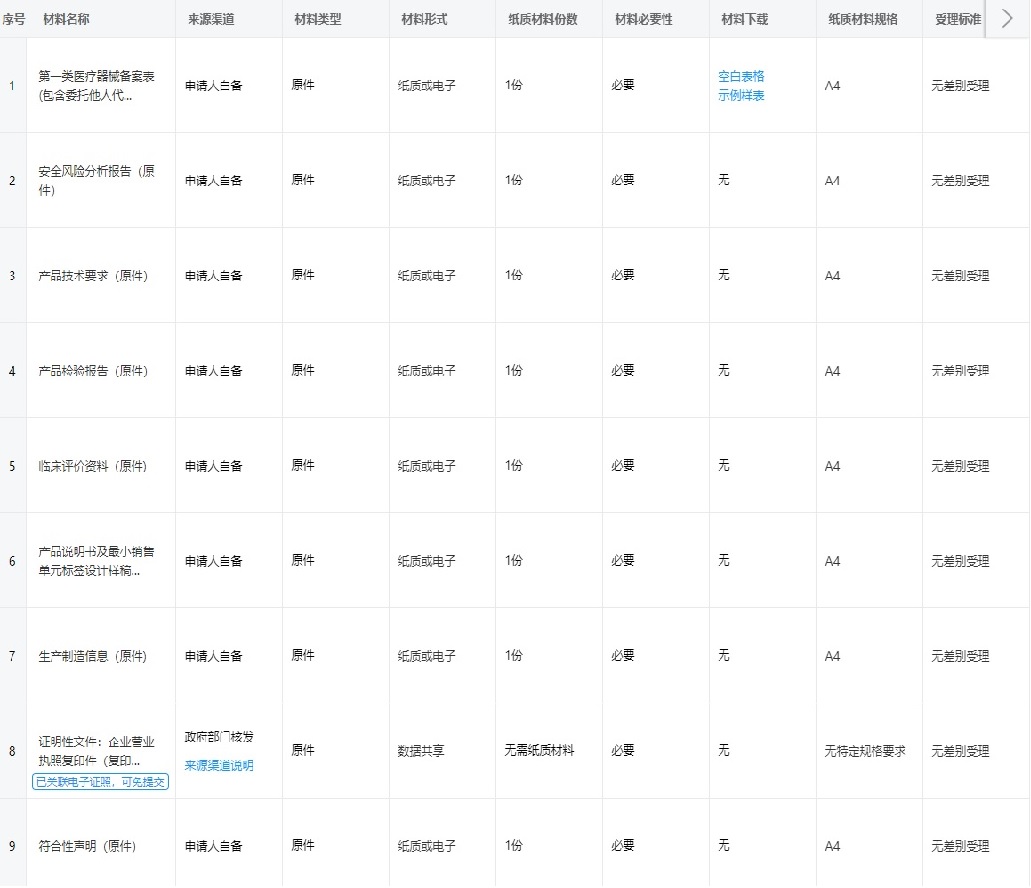Select the 符合性声明 row

400,845
